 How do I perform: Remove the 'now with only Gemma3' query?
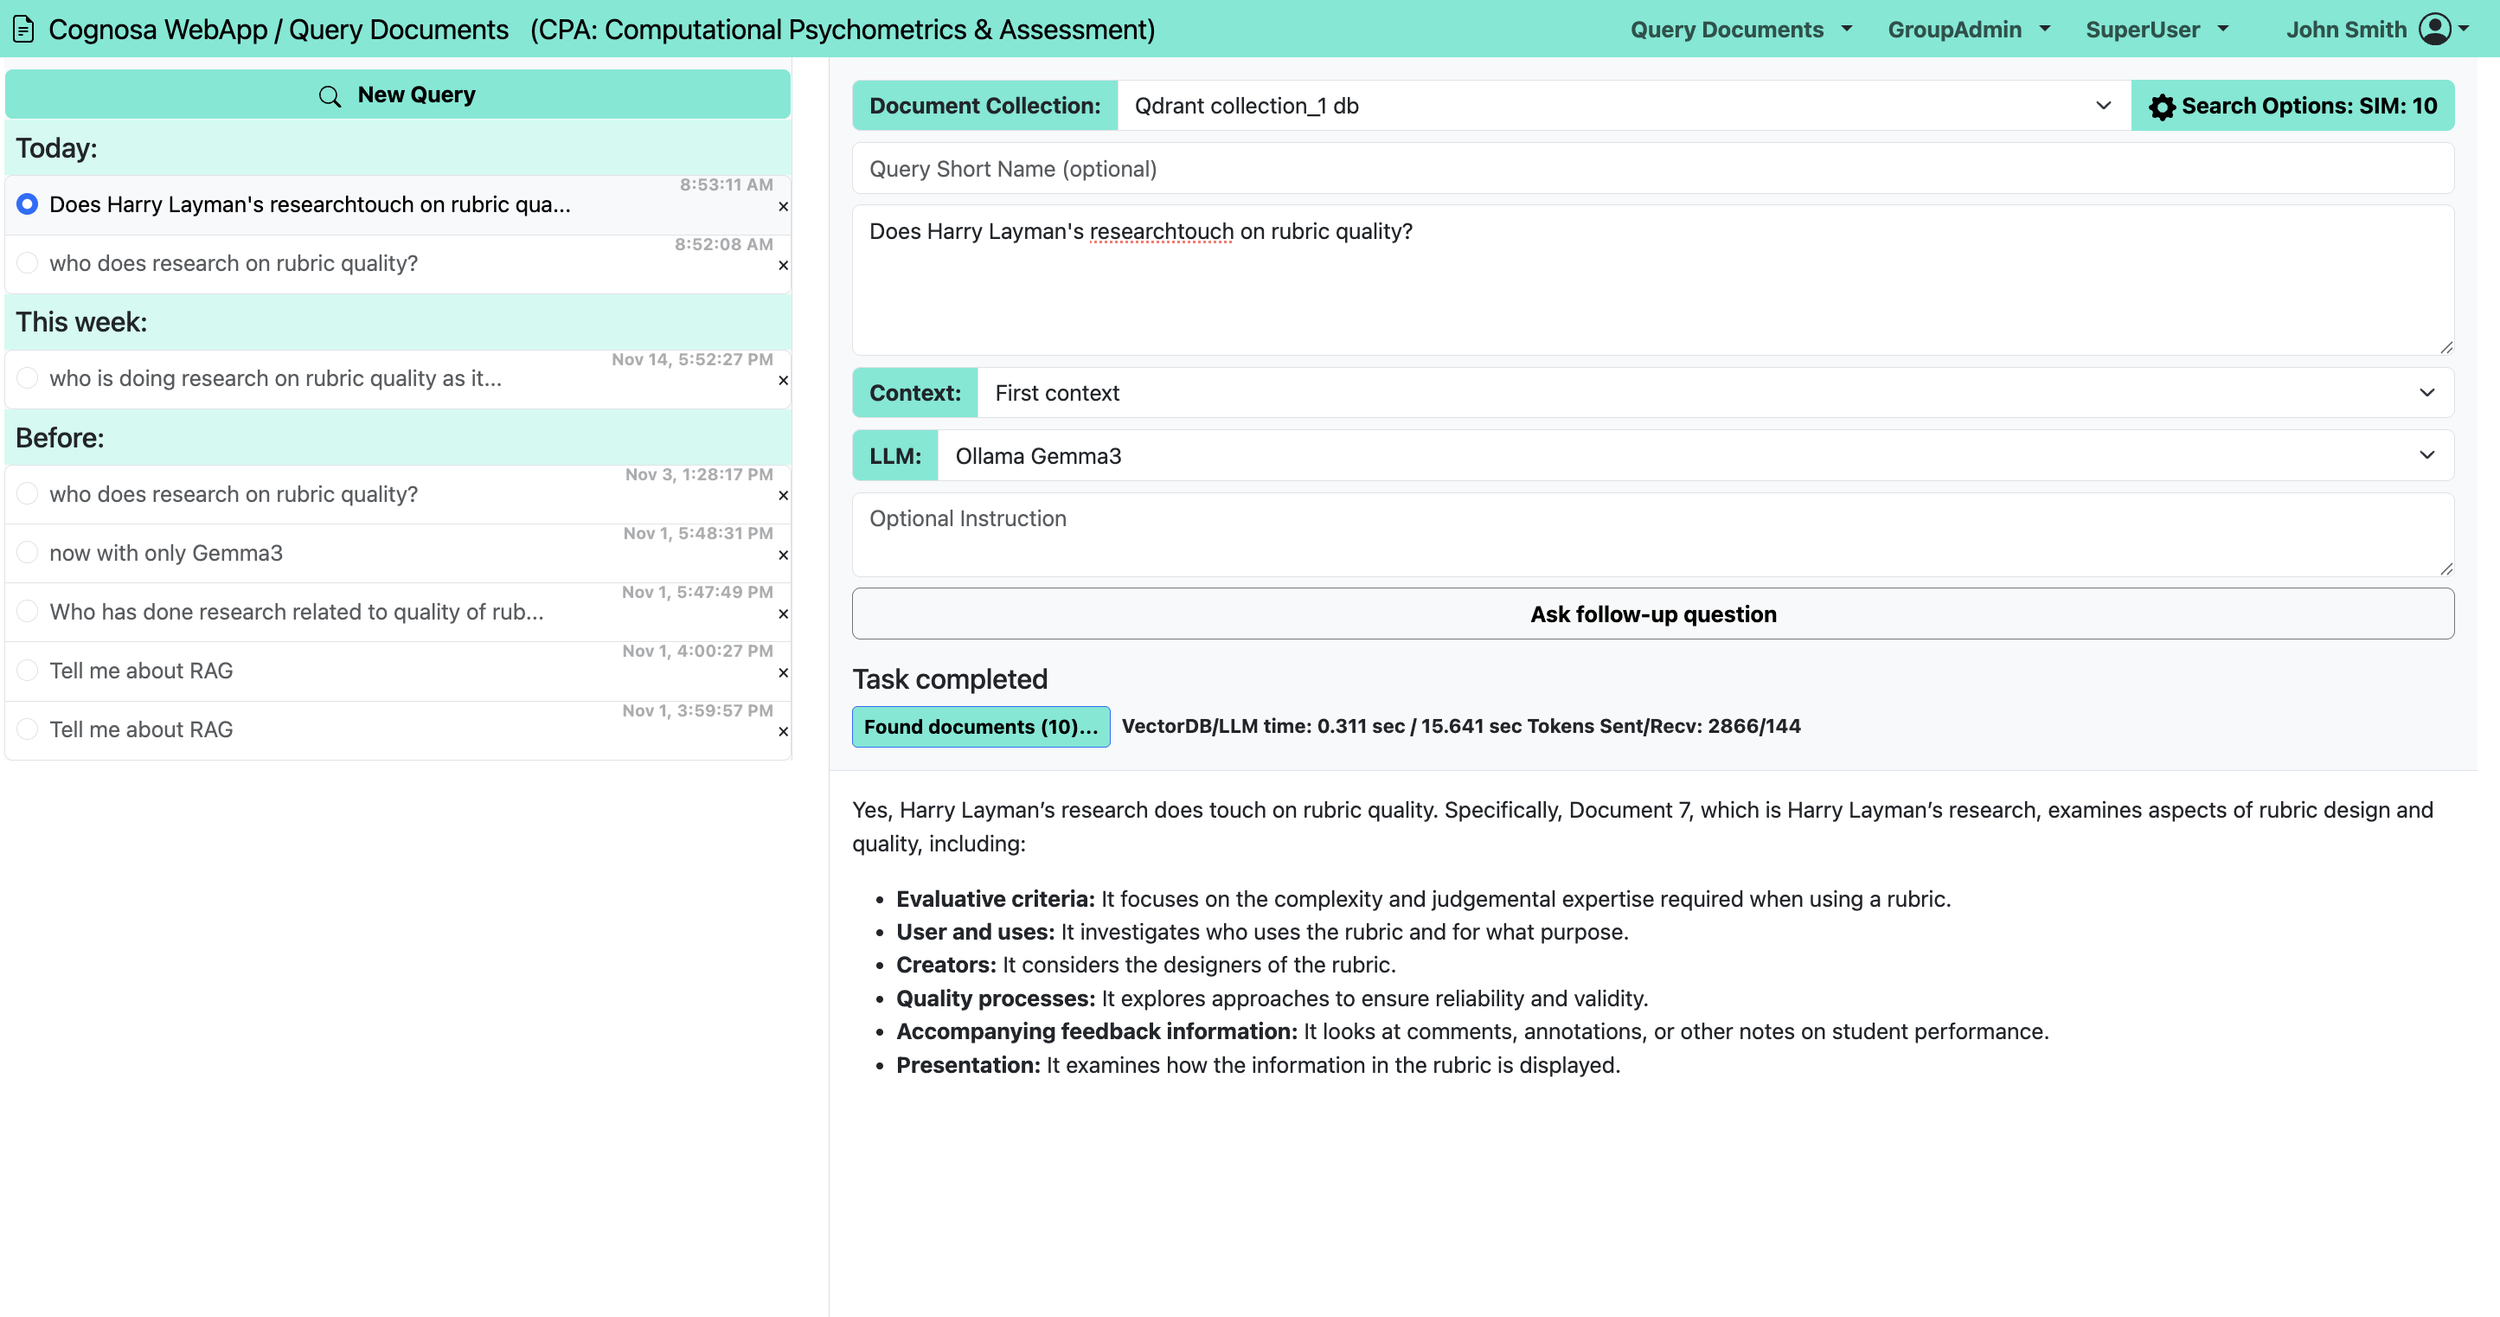pyautogui.click(x=783, y=556)
